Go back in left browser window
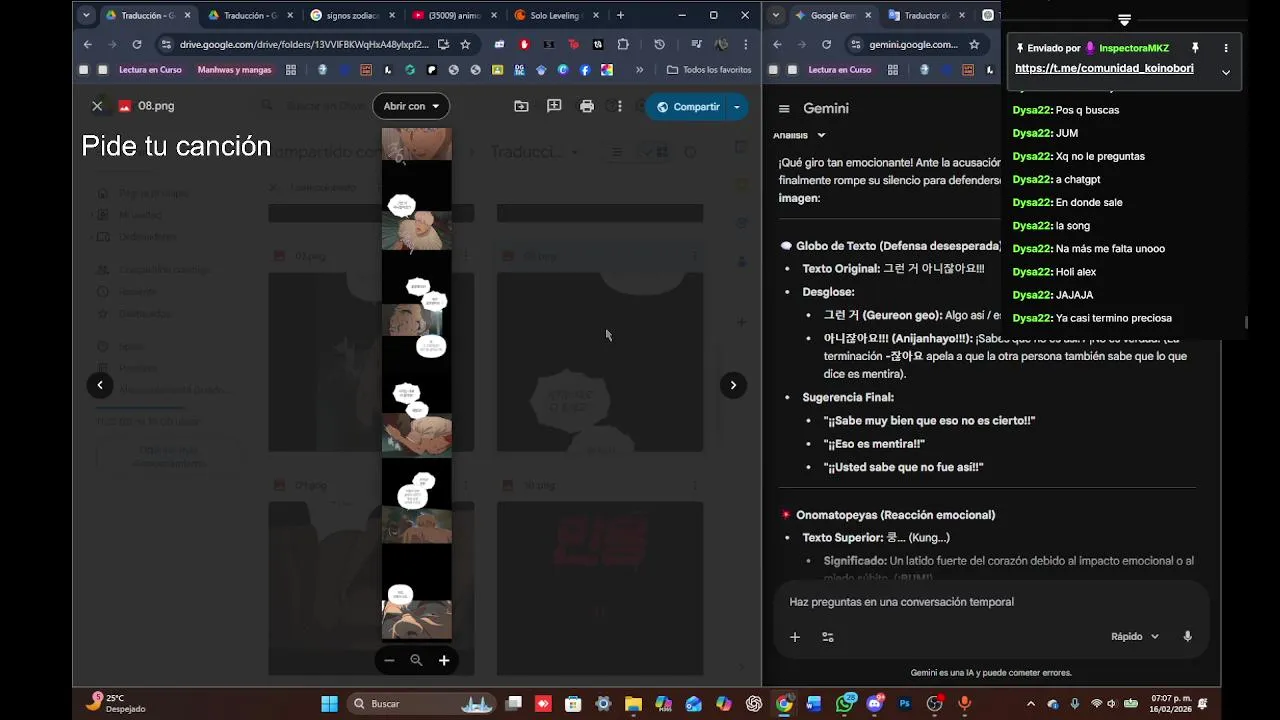Screen dimensions: 1280x720 click(x=87, y=44)
